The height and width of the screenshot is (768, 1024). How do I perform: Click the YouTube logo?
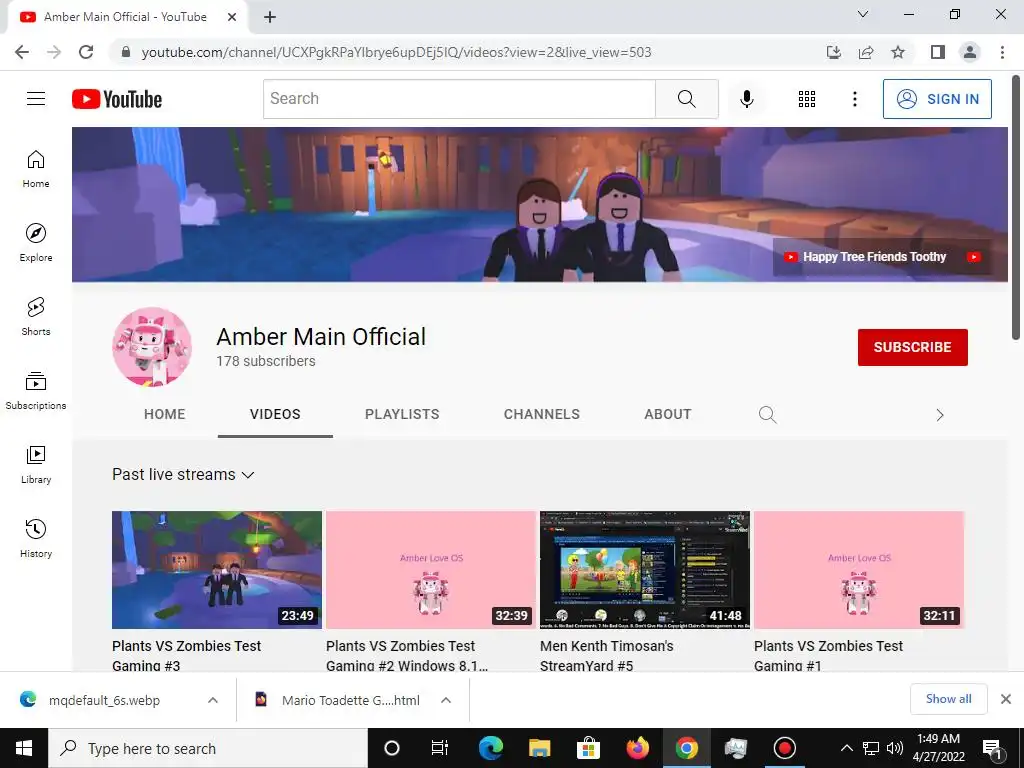point(117,99)
